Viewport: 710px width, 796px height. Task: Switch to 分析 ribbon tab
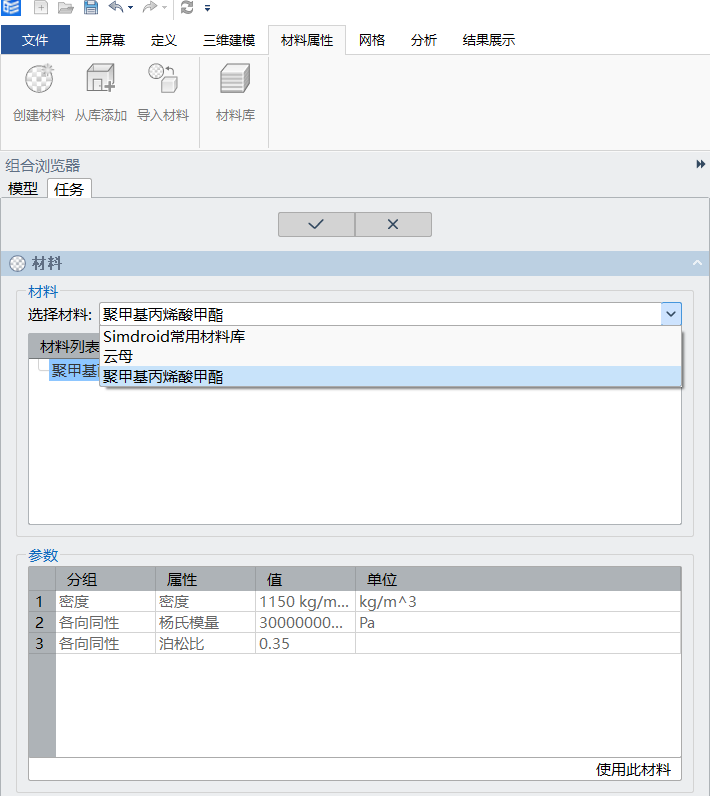[x=424, y=40]
